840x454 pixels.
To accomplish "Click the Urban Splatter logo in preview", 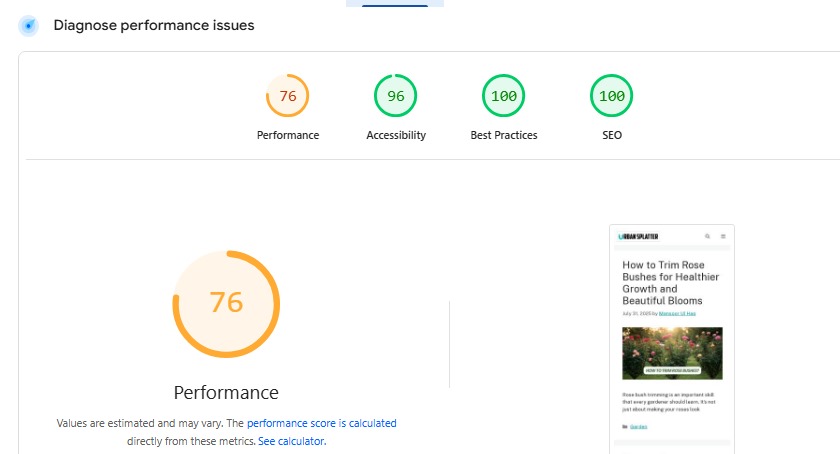I will (639, 237).
